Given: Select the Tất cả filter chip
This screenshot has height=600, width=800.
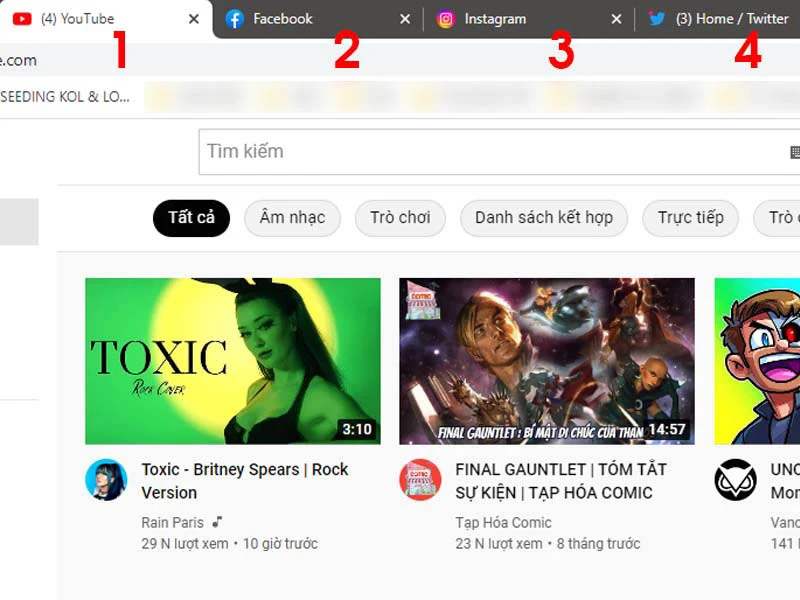Looking at the screenshot, I should (191, 218).
